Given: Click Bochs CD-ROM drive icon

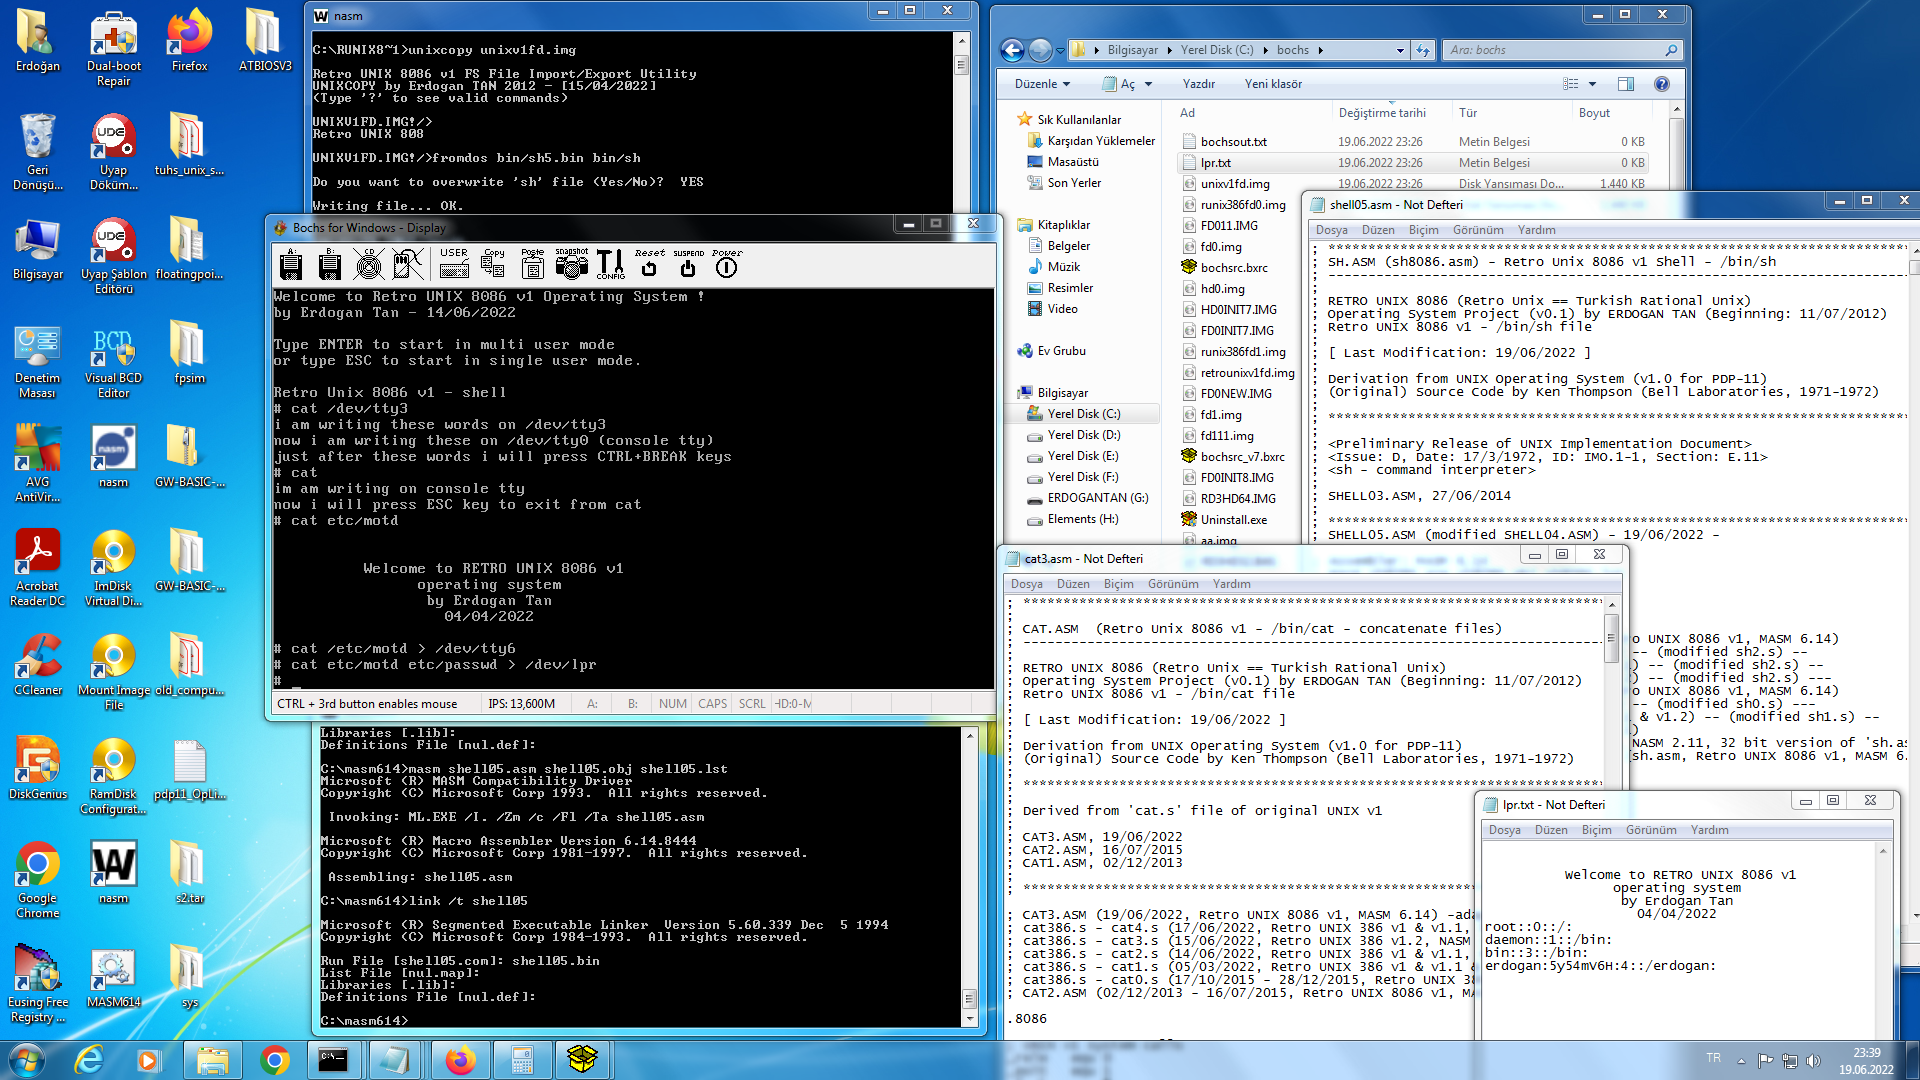Looking at the screenshot, I should pos(369,265).
